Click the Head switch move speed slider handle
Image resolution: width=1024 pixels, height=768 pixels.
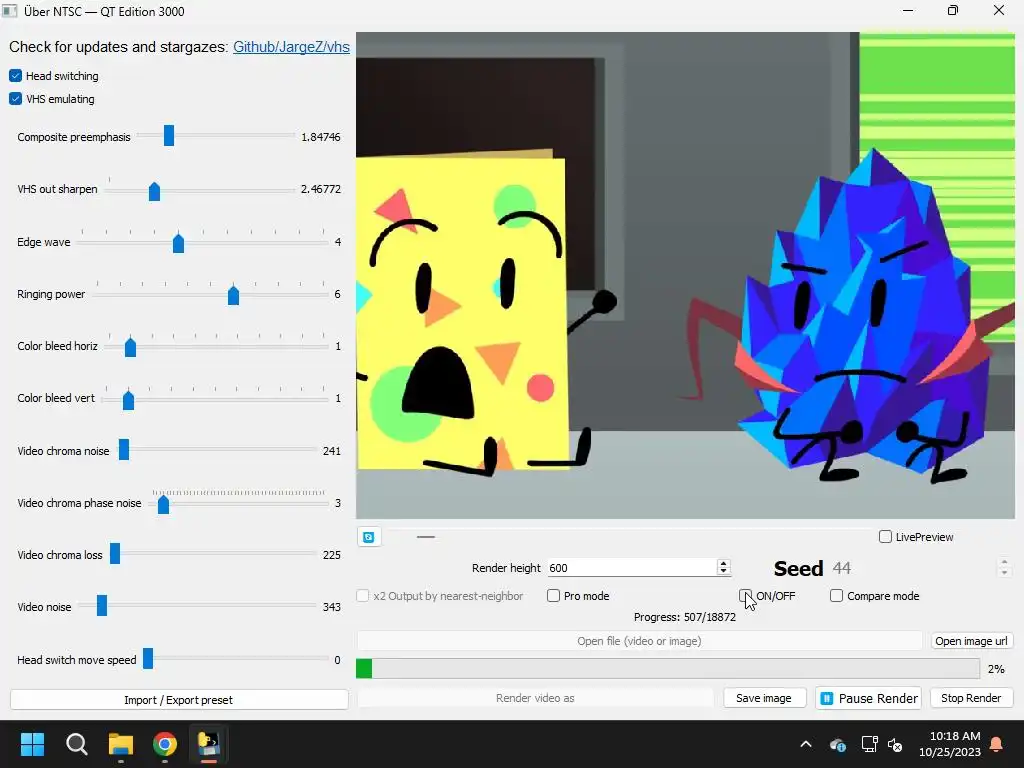click(148, 659)
